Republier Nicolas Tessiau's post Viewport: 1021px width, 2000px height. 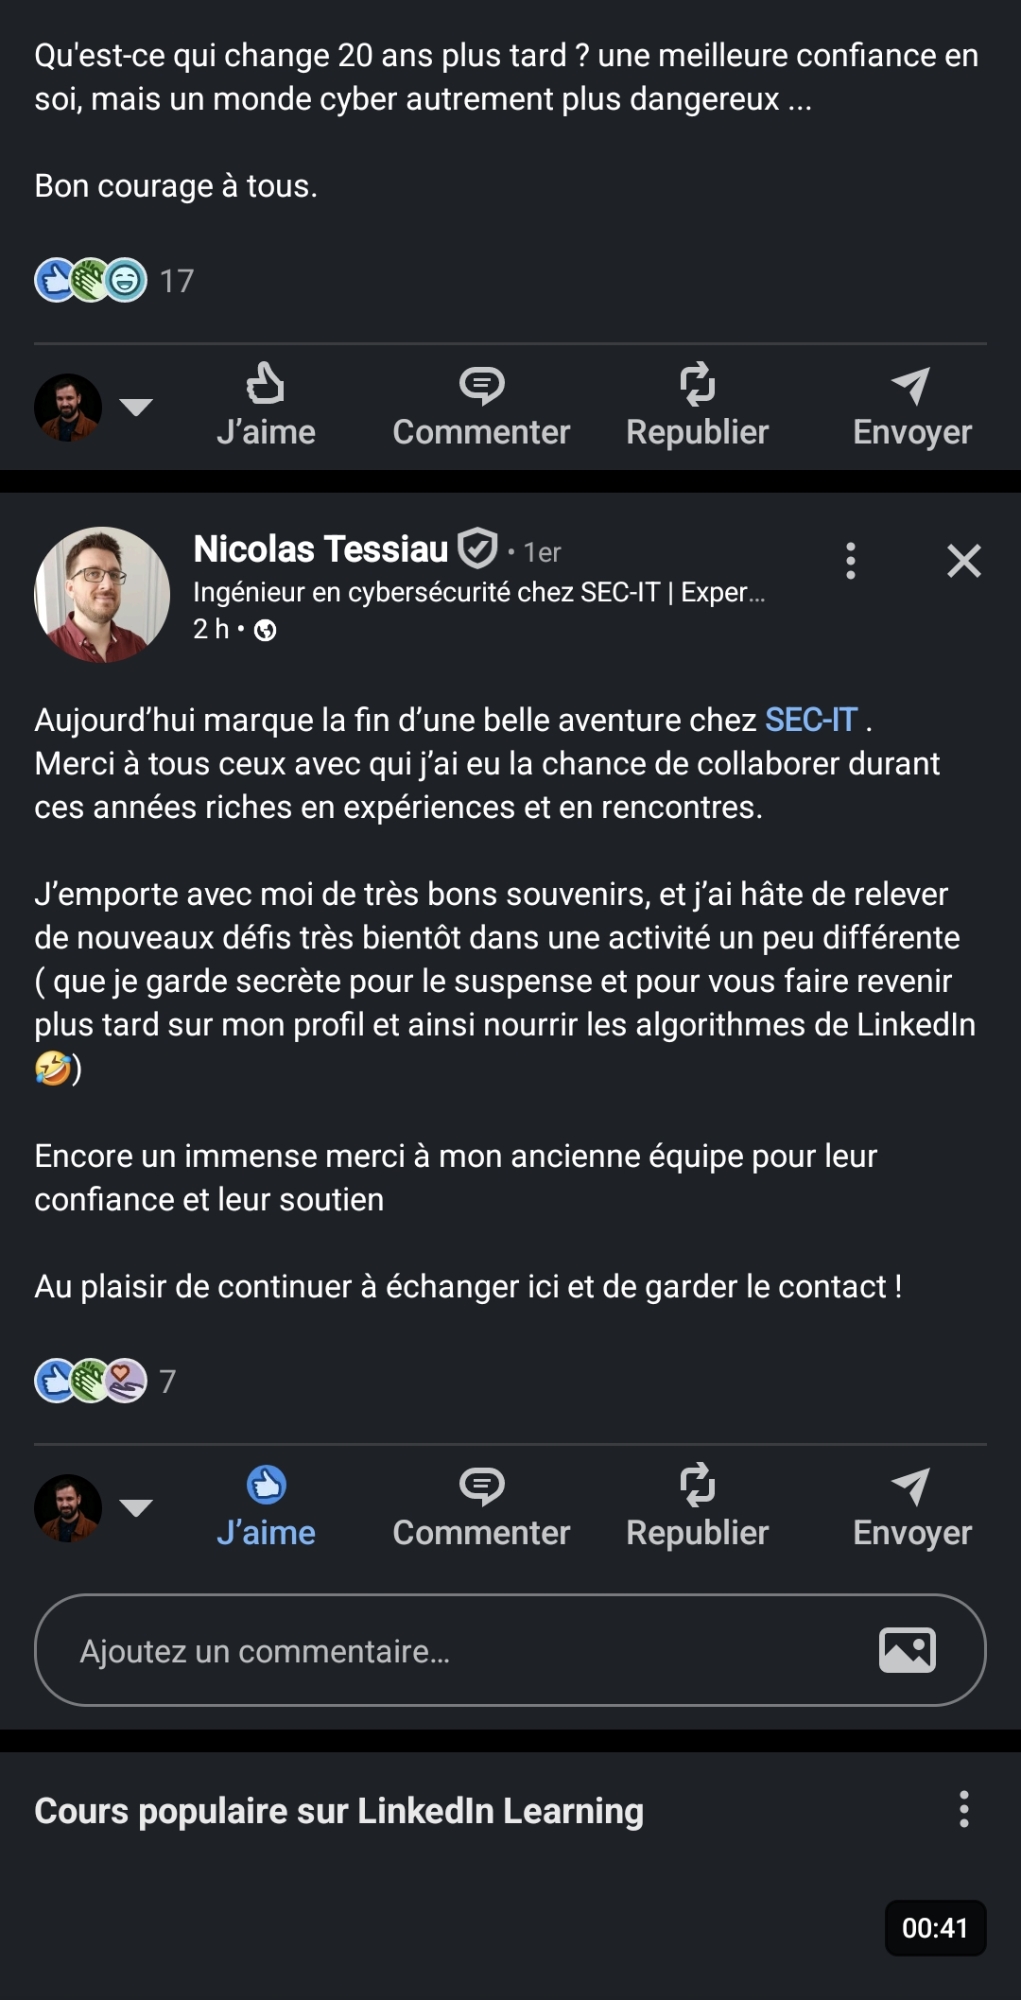[697, 1506]
